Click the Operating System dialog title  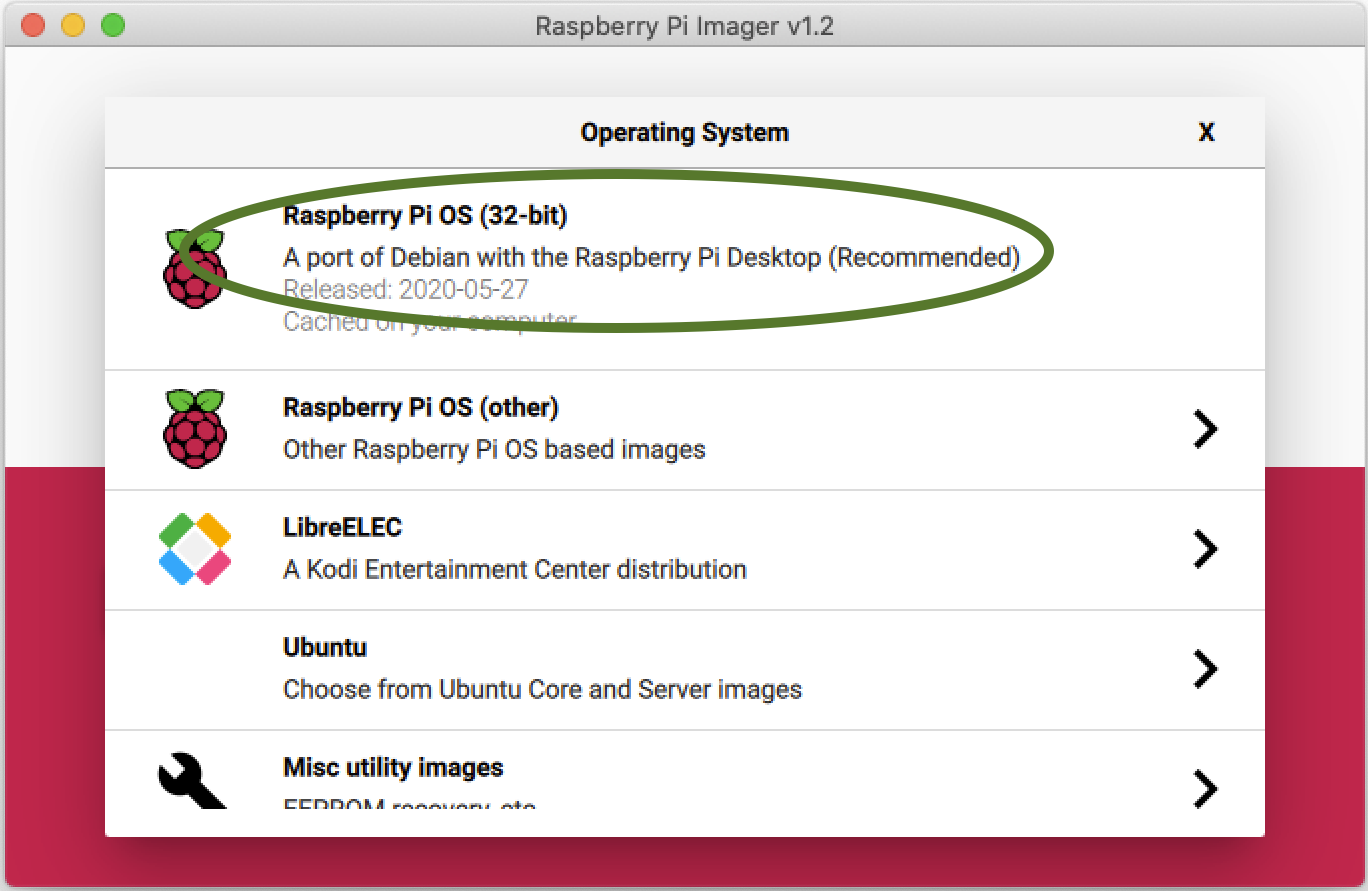click(684, 132)
